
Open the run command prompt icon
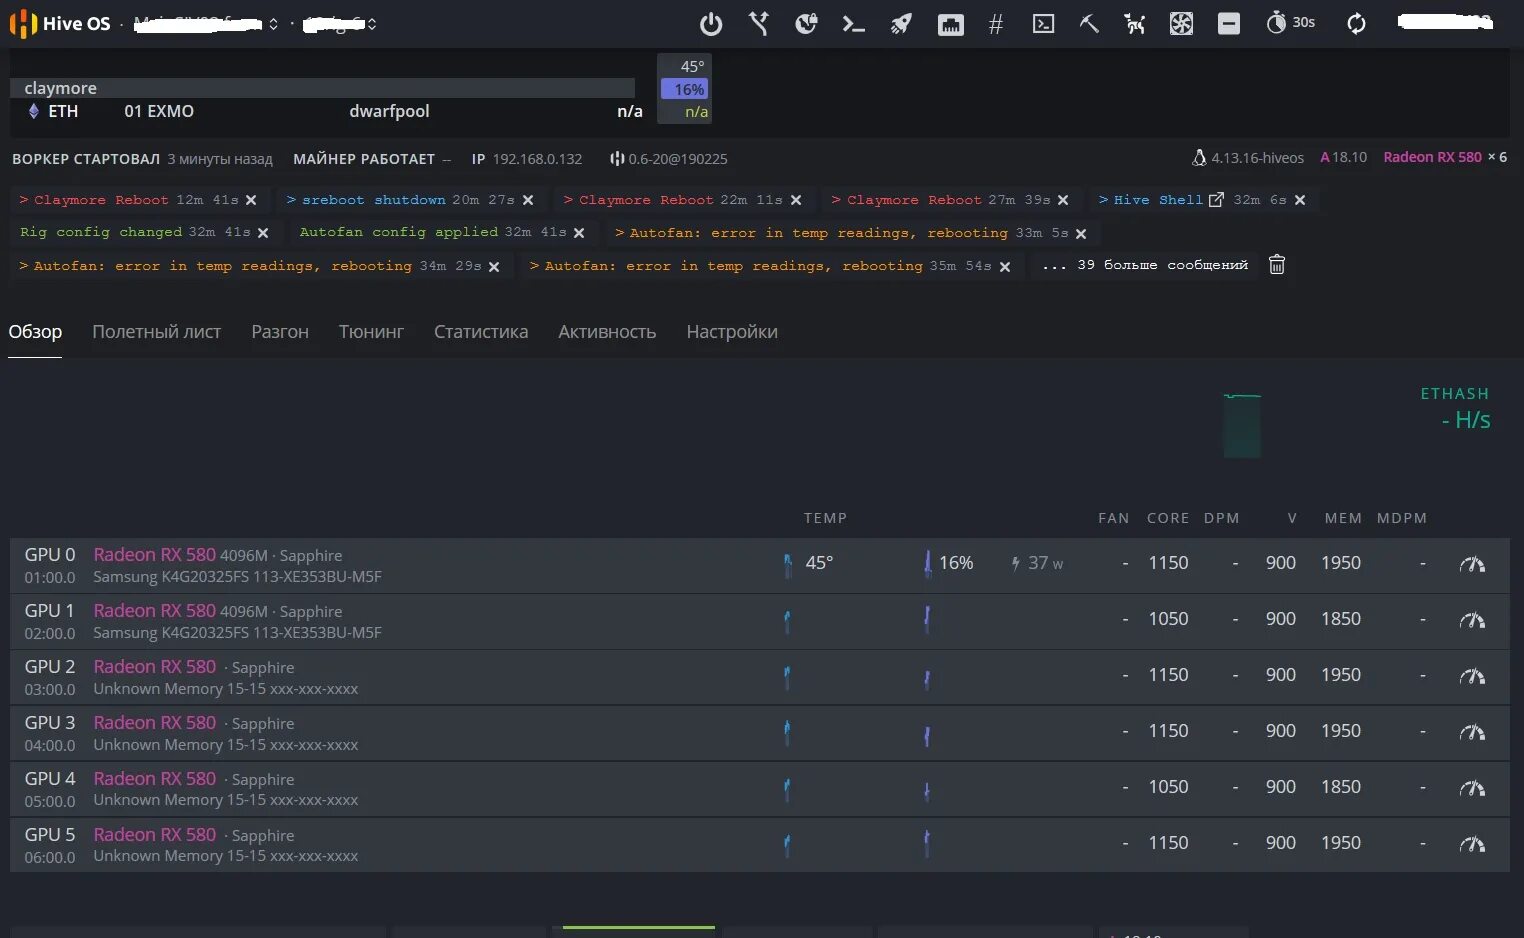(x=853, y=24)
